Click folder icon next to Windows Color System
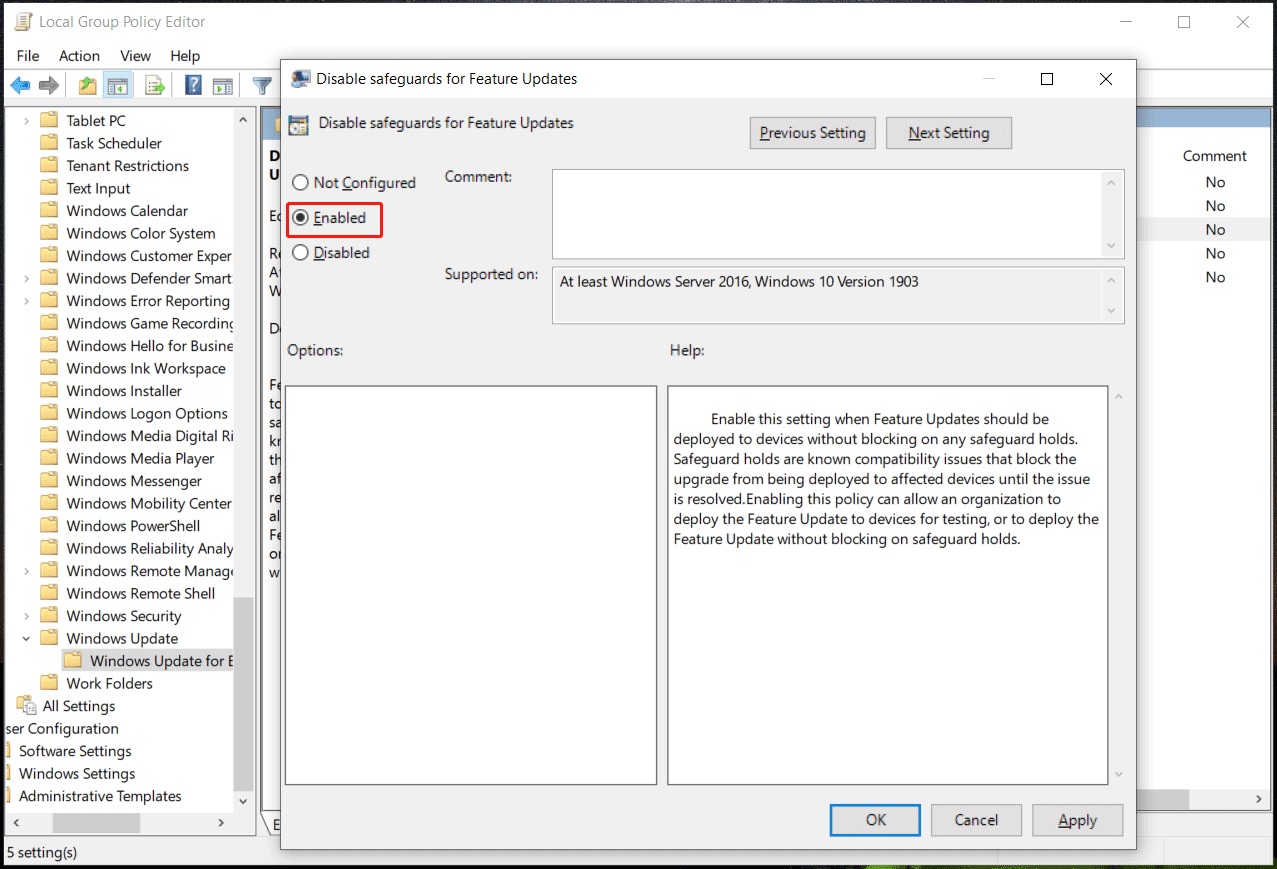 [x=49, y=233]
